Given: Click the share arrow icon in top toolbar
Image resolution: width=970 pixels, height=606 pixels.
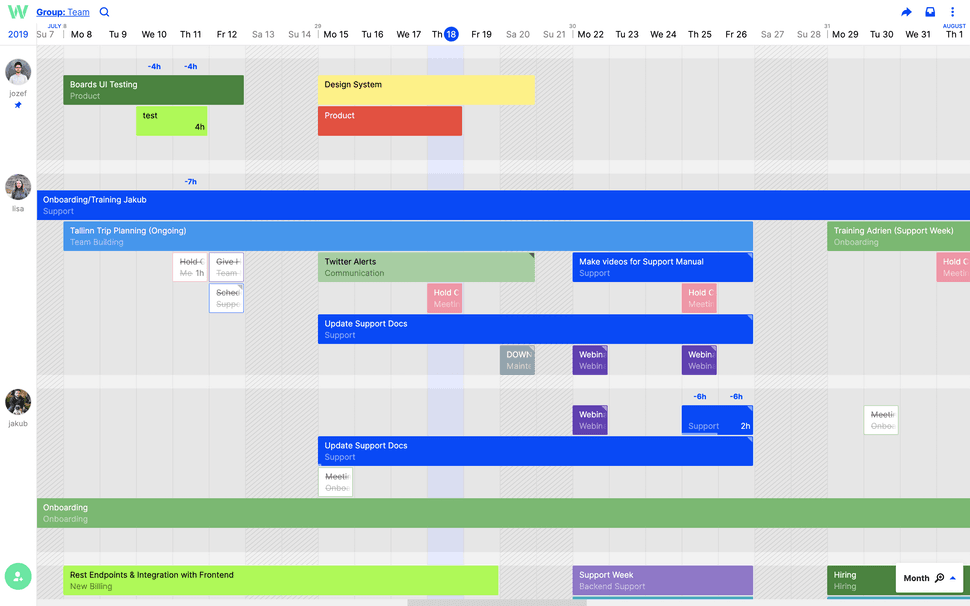Looking at the screenshot, I should [x=905, y=11].
